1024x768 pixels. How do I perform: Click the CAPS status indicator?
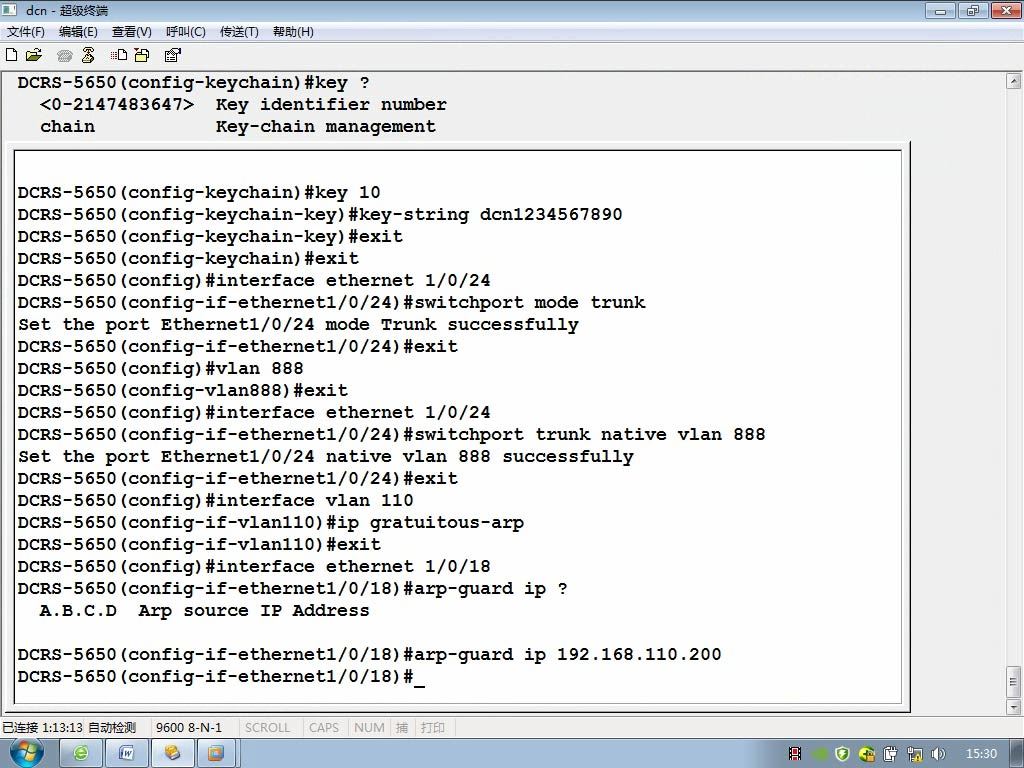(x=324, y=727)
